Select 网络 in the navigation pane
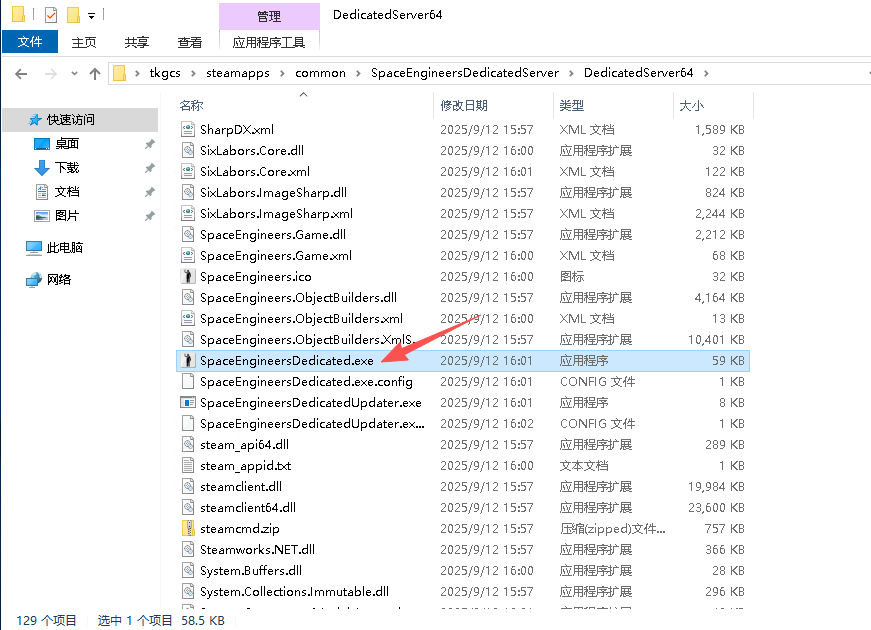 (x=59, y=279)
